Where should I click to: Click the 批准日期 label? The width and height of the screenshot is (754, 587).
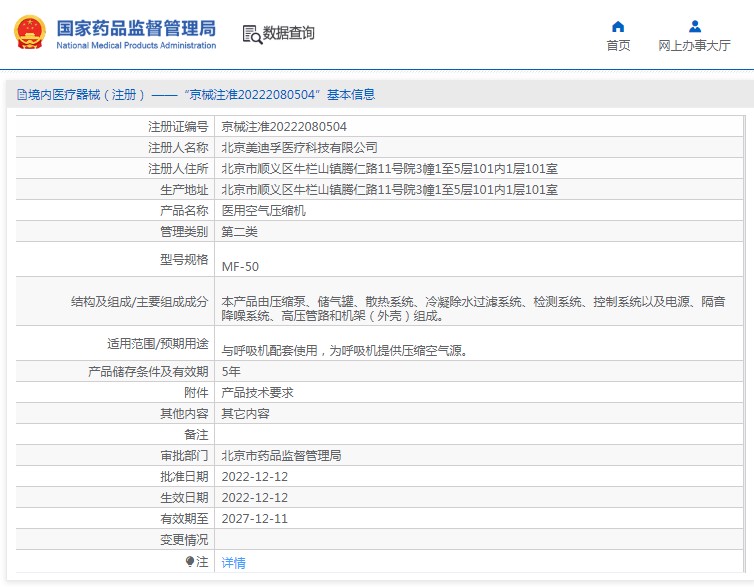184,476
